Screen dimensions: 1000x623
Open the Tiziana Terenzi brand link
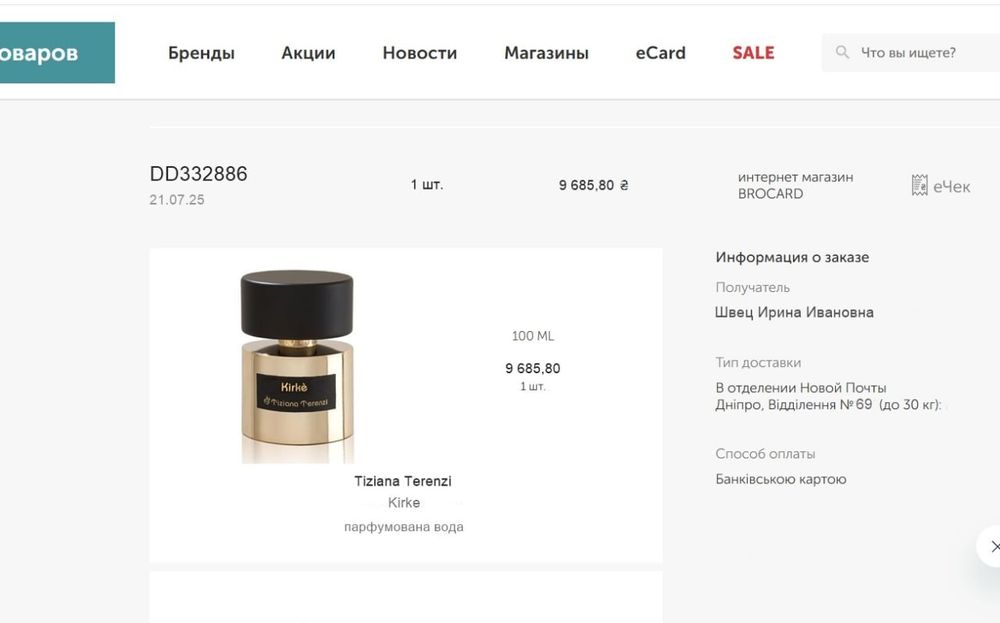pos(403,481)
